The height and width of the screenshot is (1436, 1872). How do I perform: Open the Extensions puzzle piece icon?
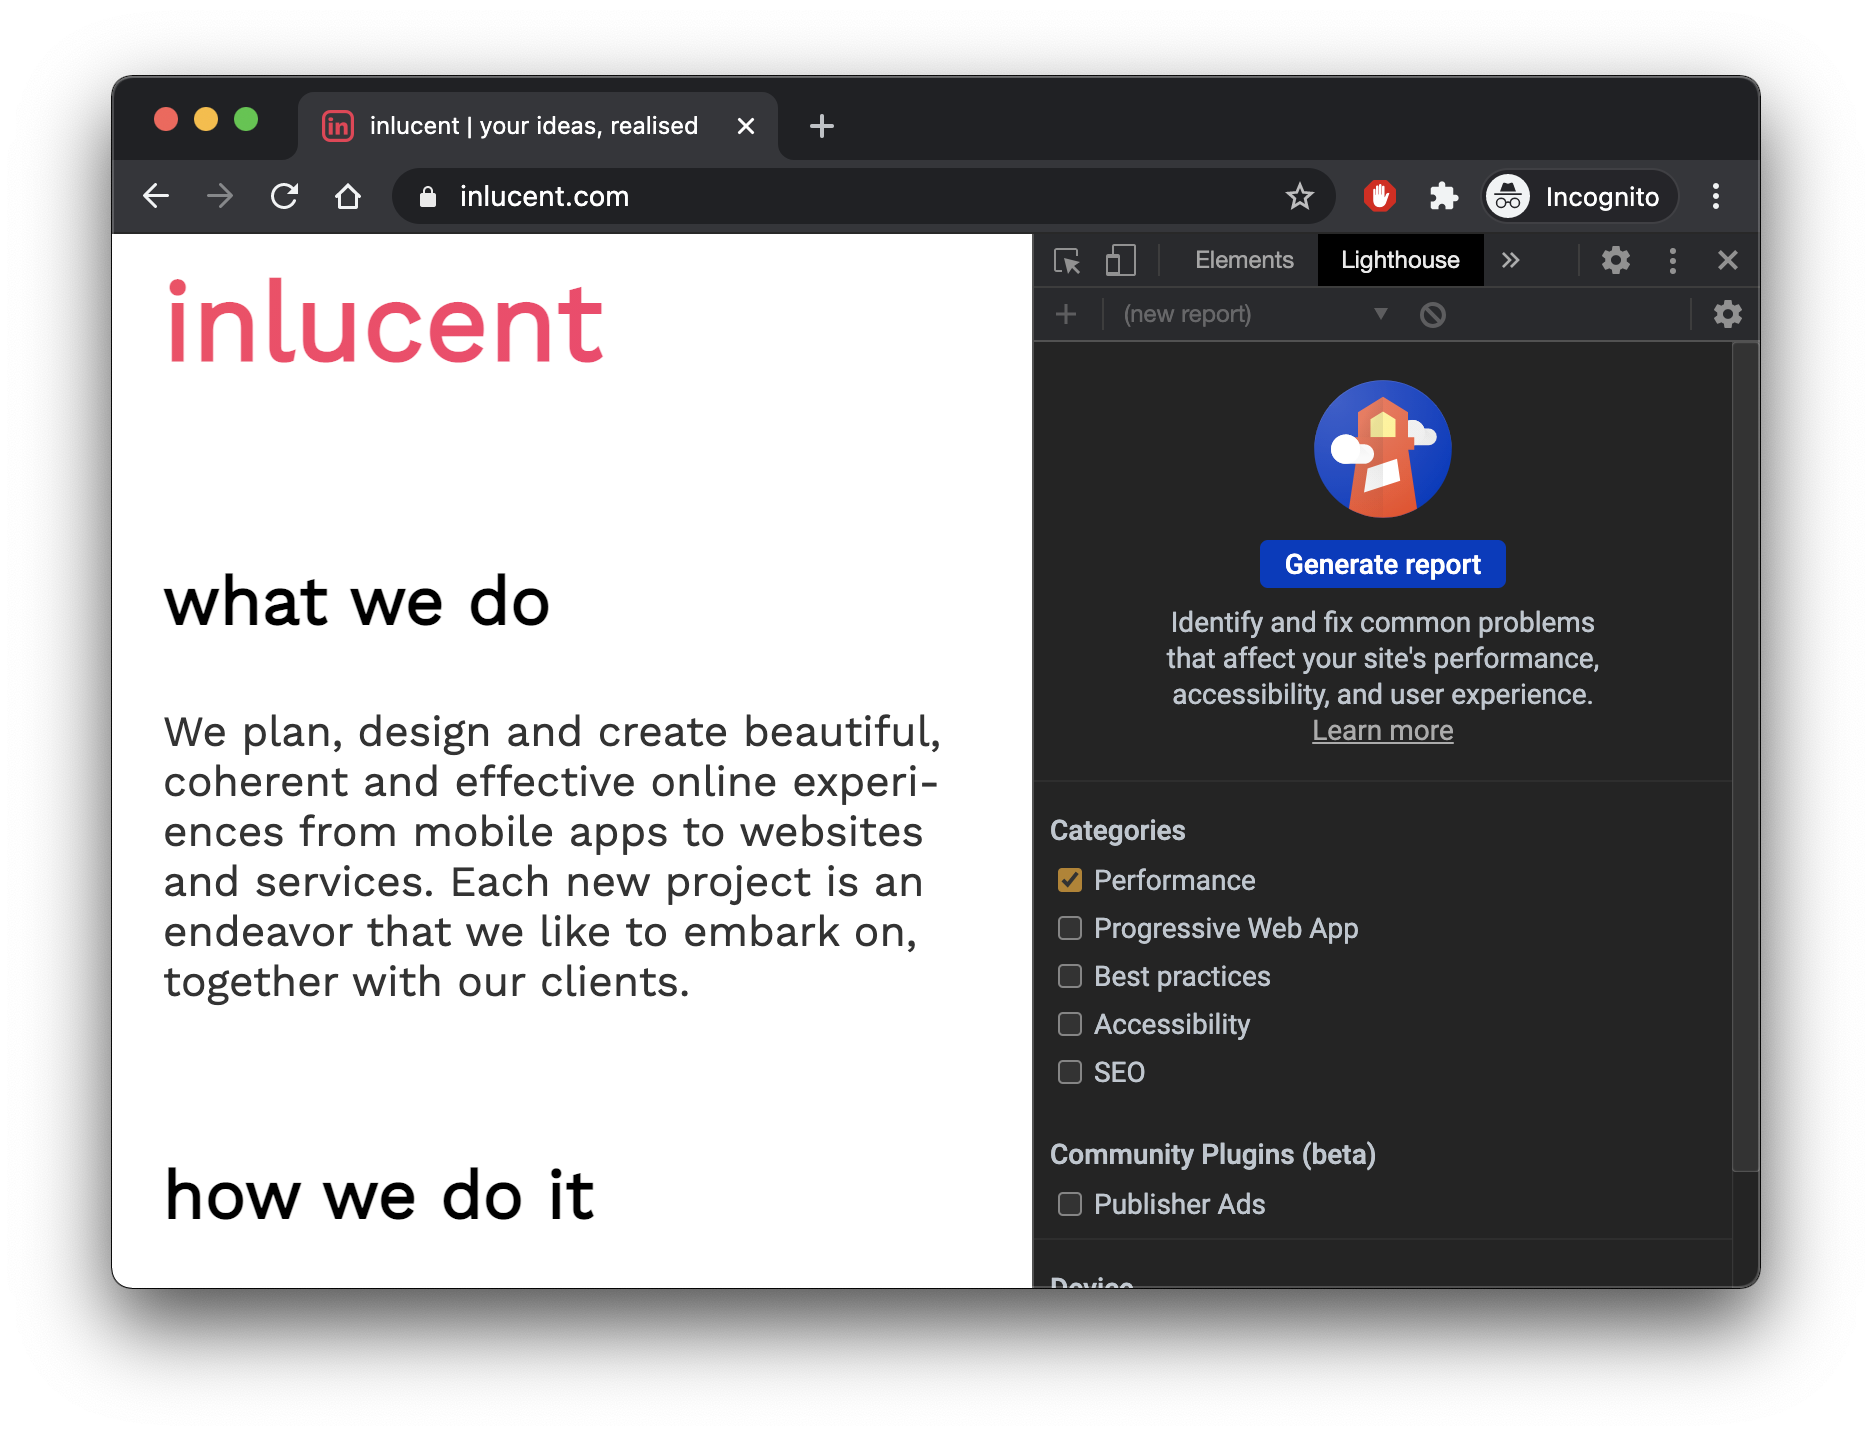[x=1443, y=197]
